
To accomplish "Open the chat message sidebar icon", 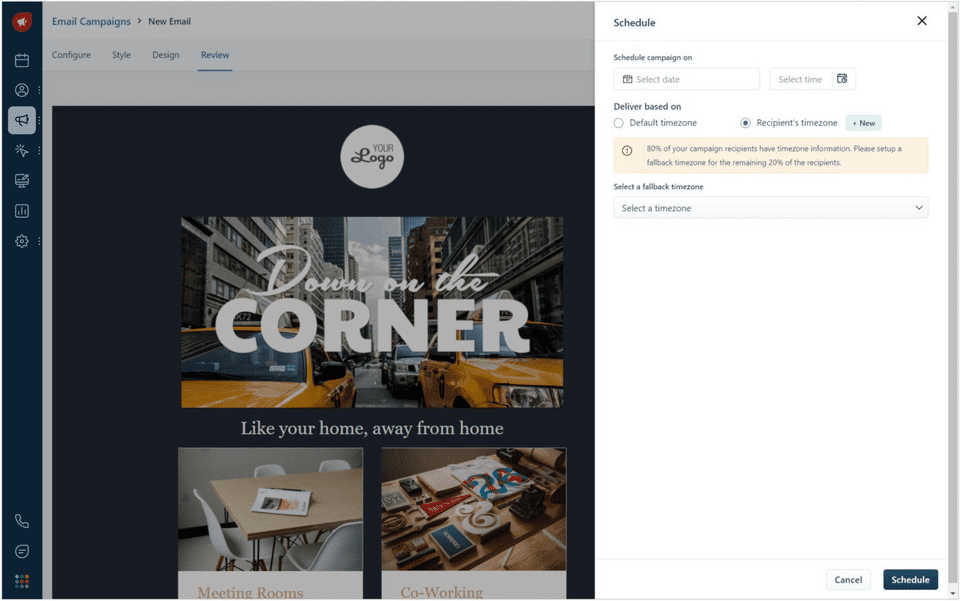I will 22,551.
